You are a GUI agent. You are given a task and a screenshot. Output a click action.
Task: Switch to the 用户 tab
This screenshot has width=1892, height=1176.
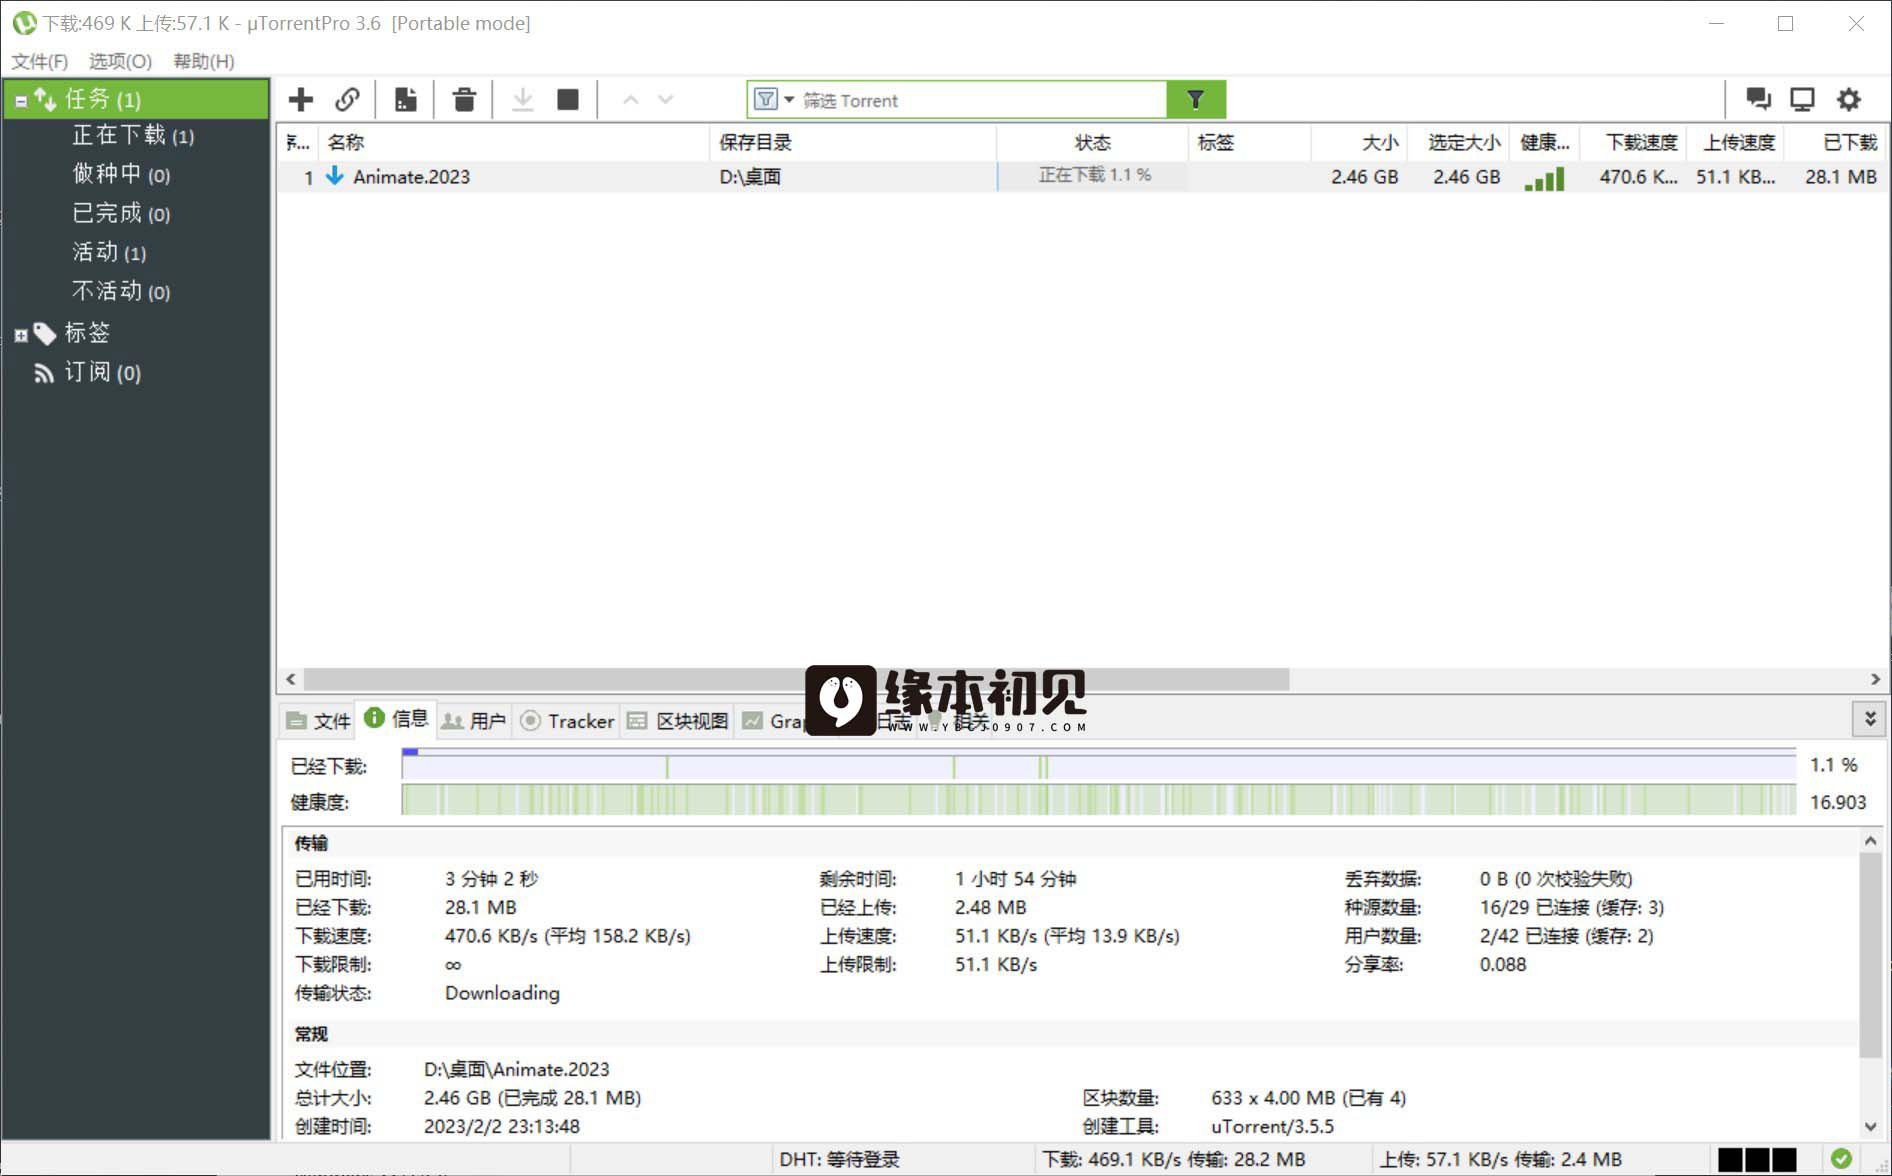tap(475, 721)
